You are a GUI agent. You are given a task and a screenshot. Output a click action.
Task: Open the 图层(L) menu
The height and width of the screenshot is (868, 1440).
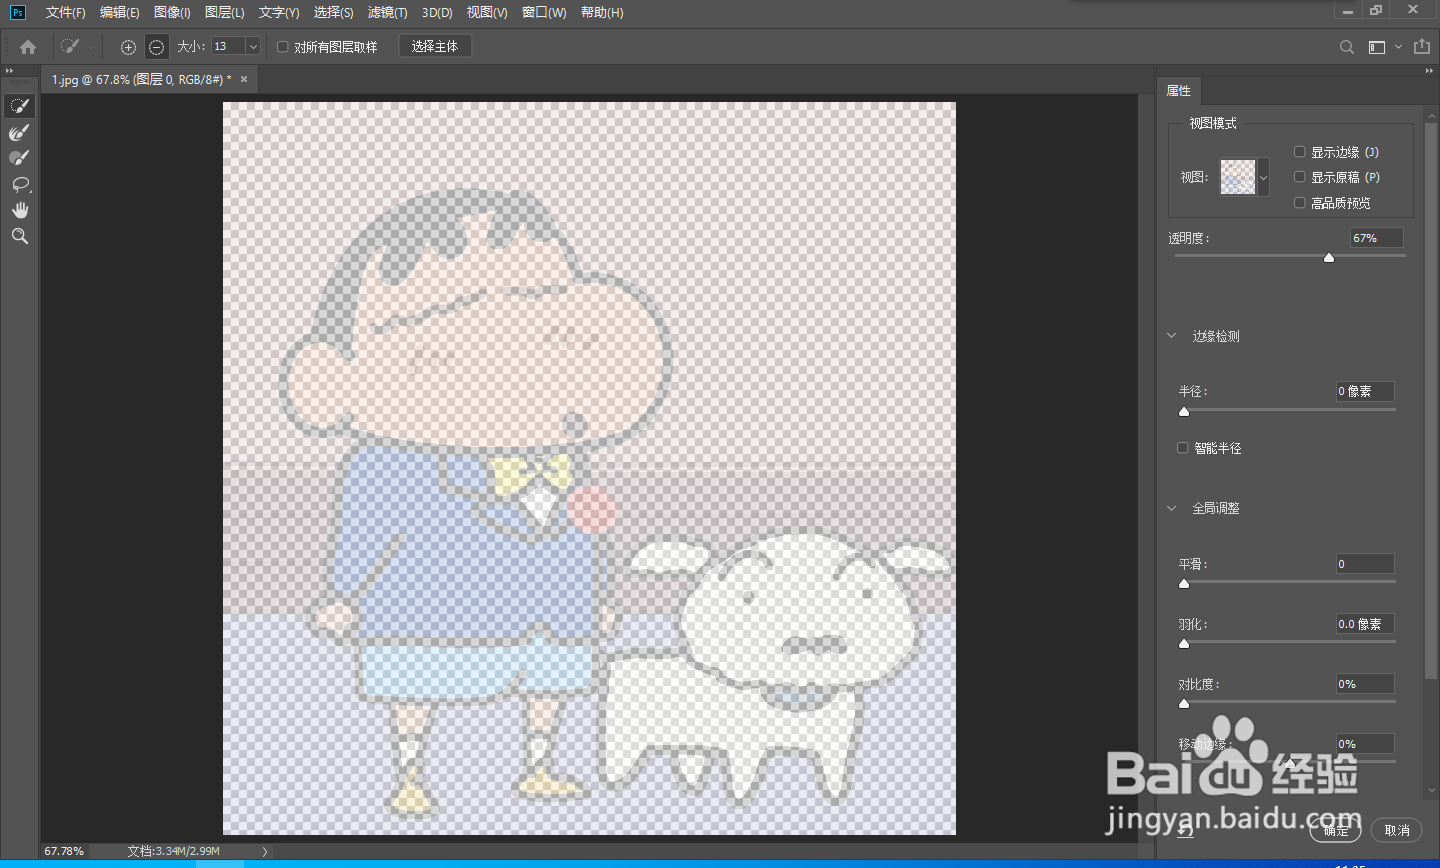pyautogui.click(x=224, y=12)
